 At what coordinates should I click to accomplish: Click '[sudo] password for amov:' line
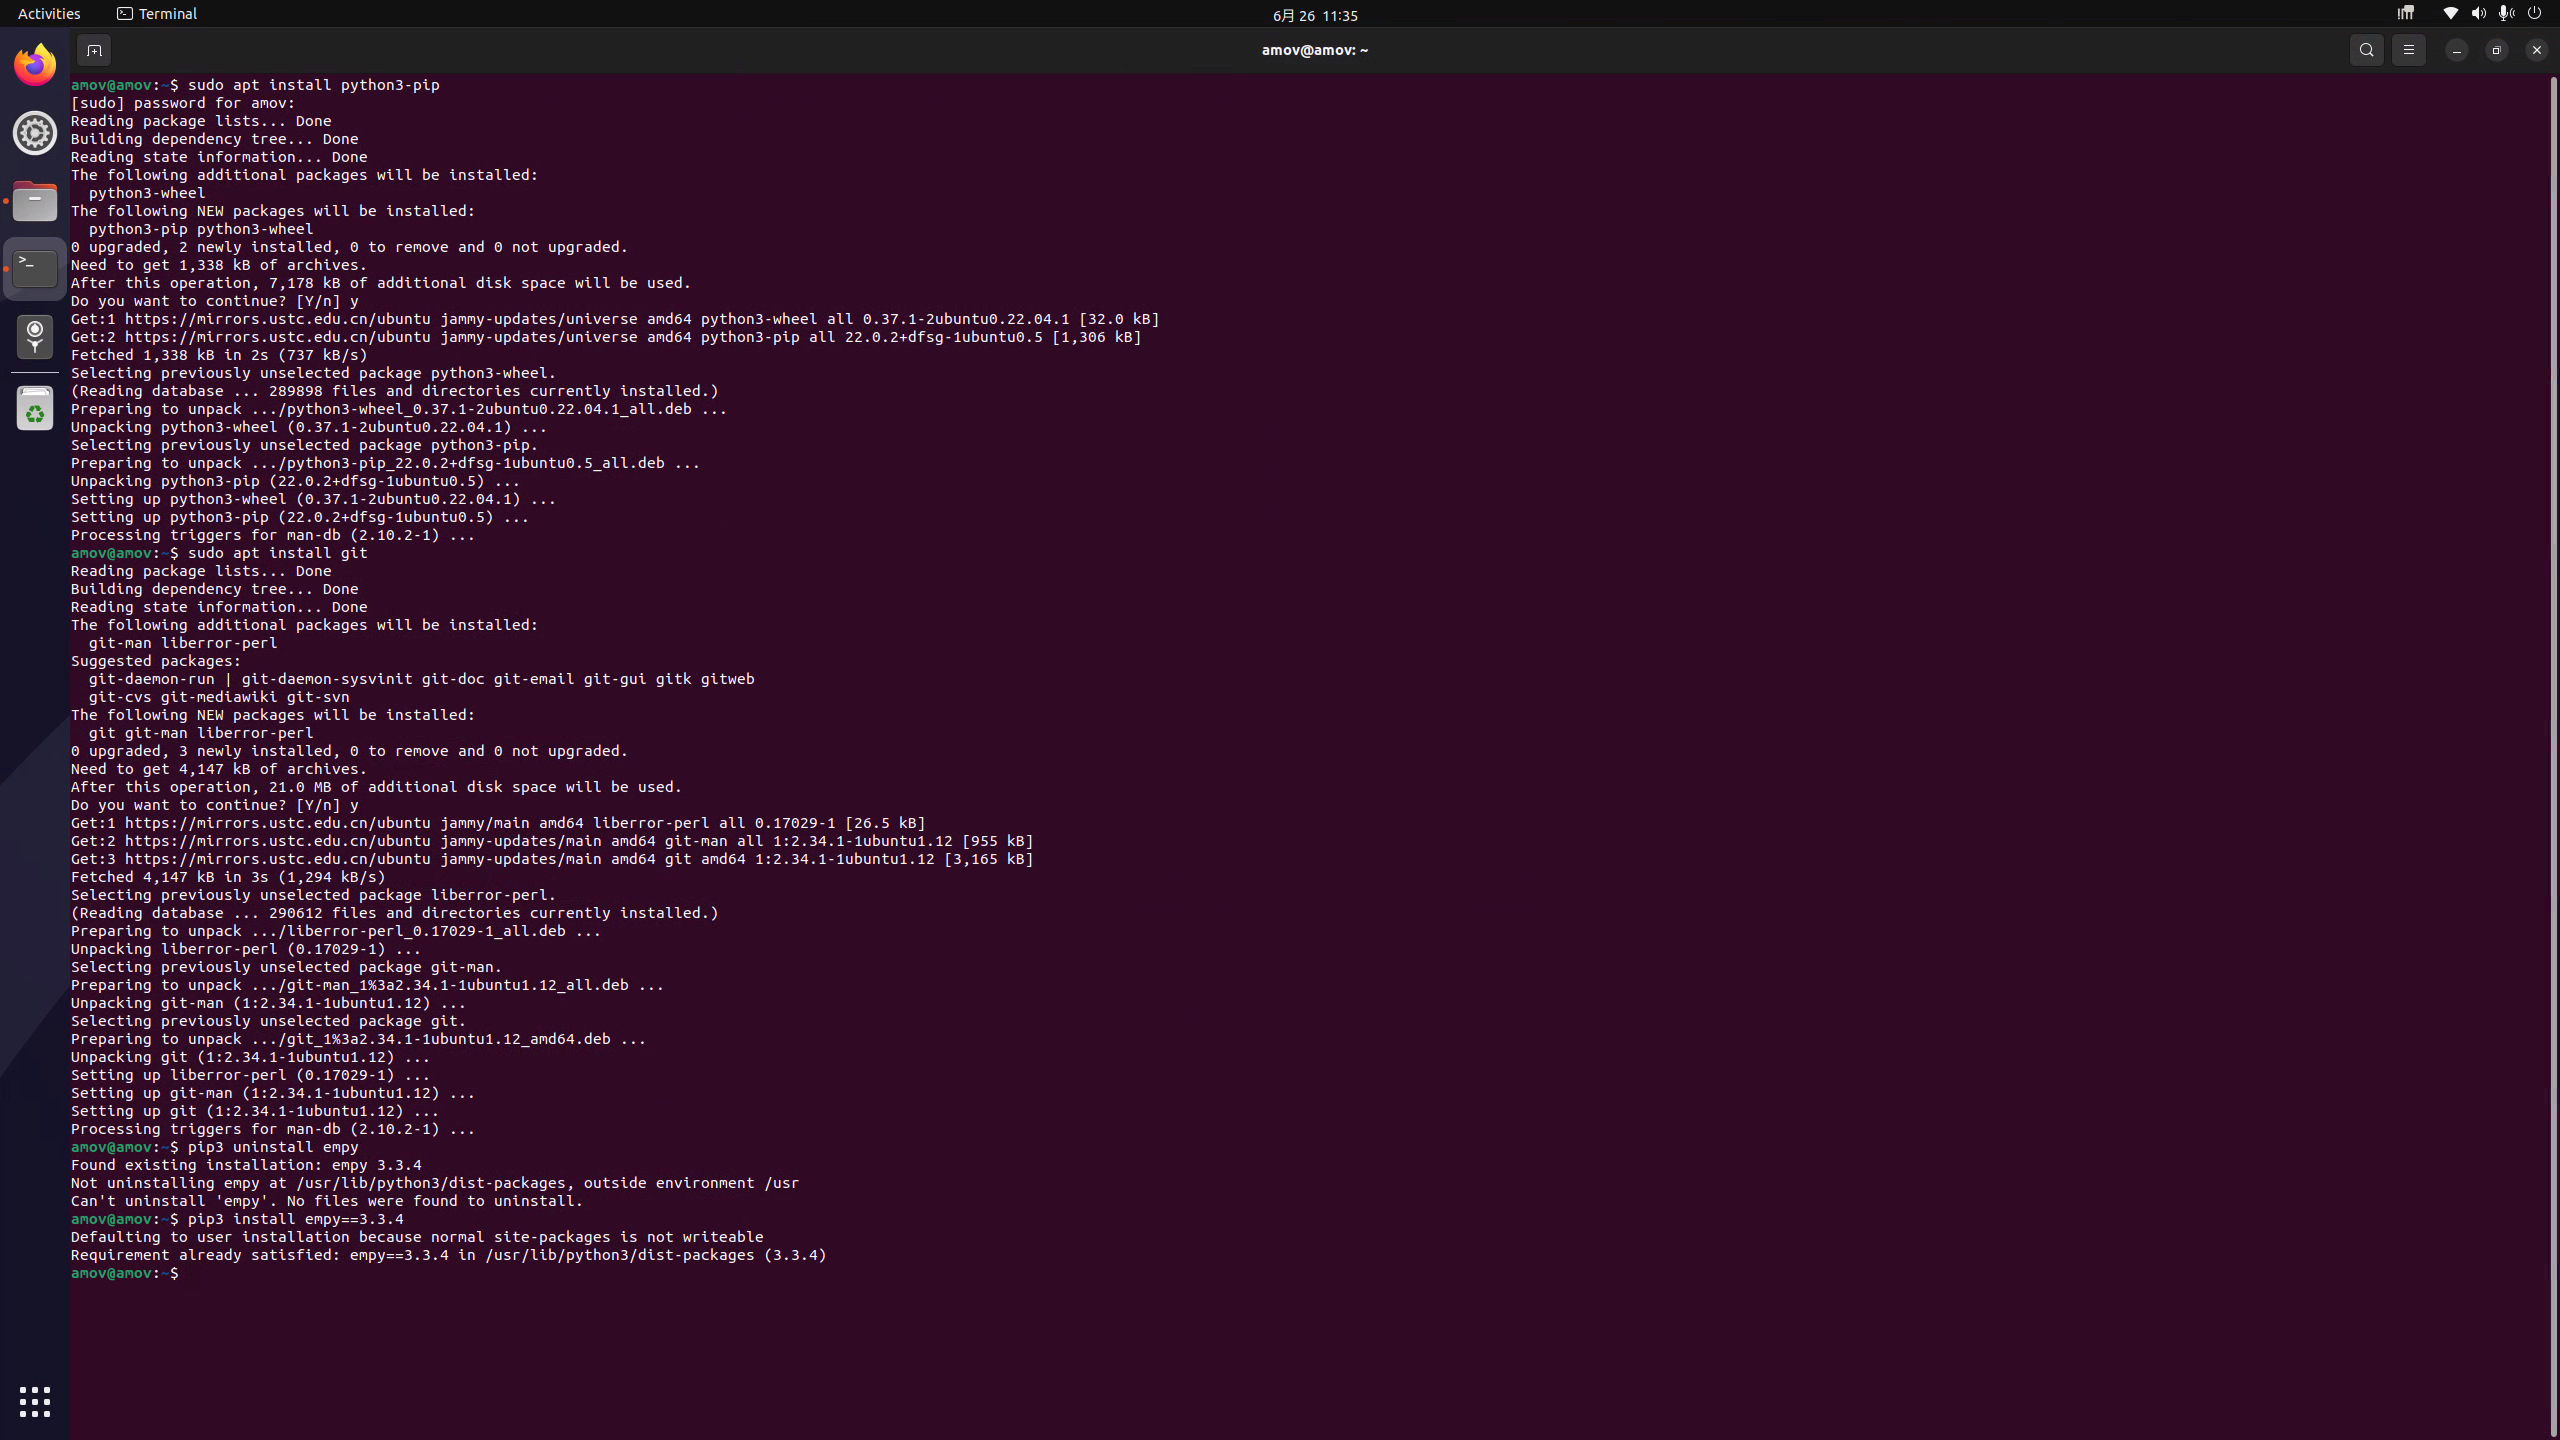183,103
